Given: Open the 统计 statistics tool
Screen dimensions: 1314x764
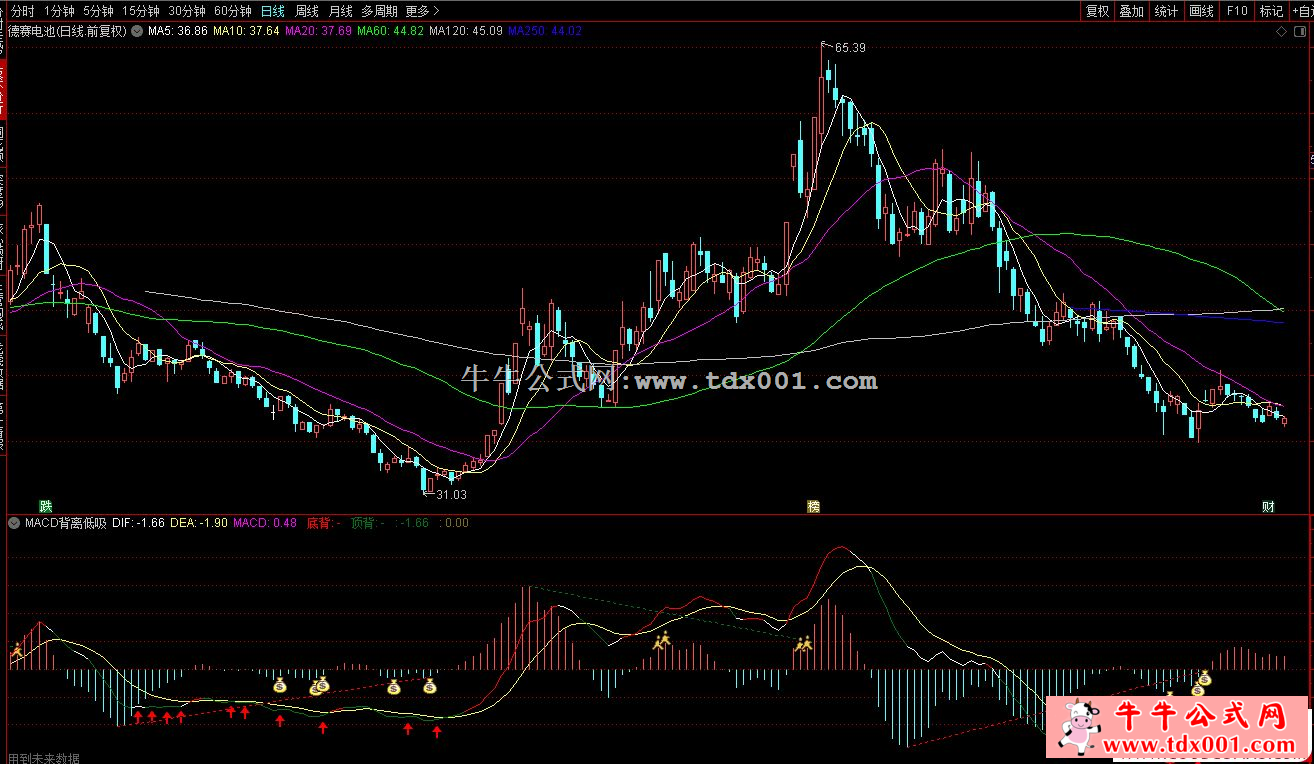Looking at the screenshot, I should (x=1166, y=11).
